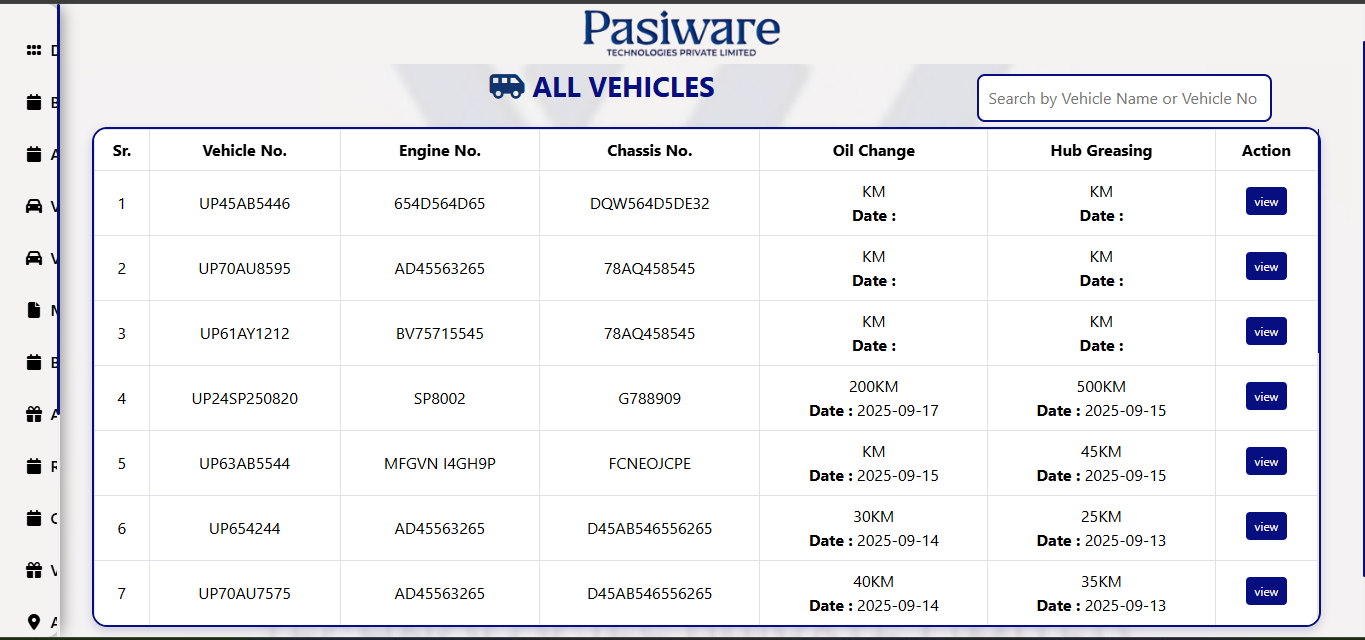View details for vehicle UP45AB5446

(x=1266, y=202)
